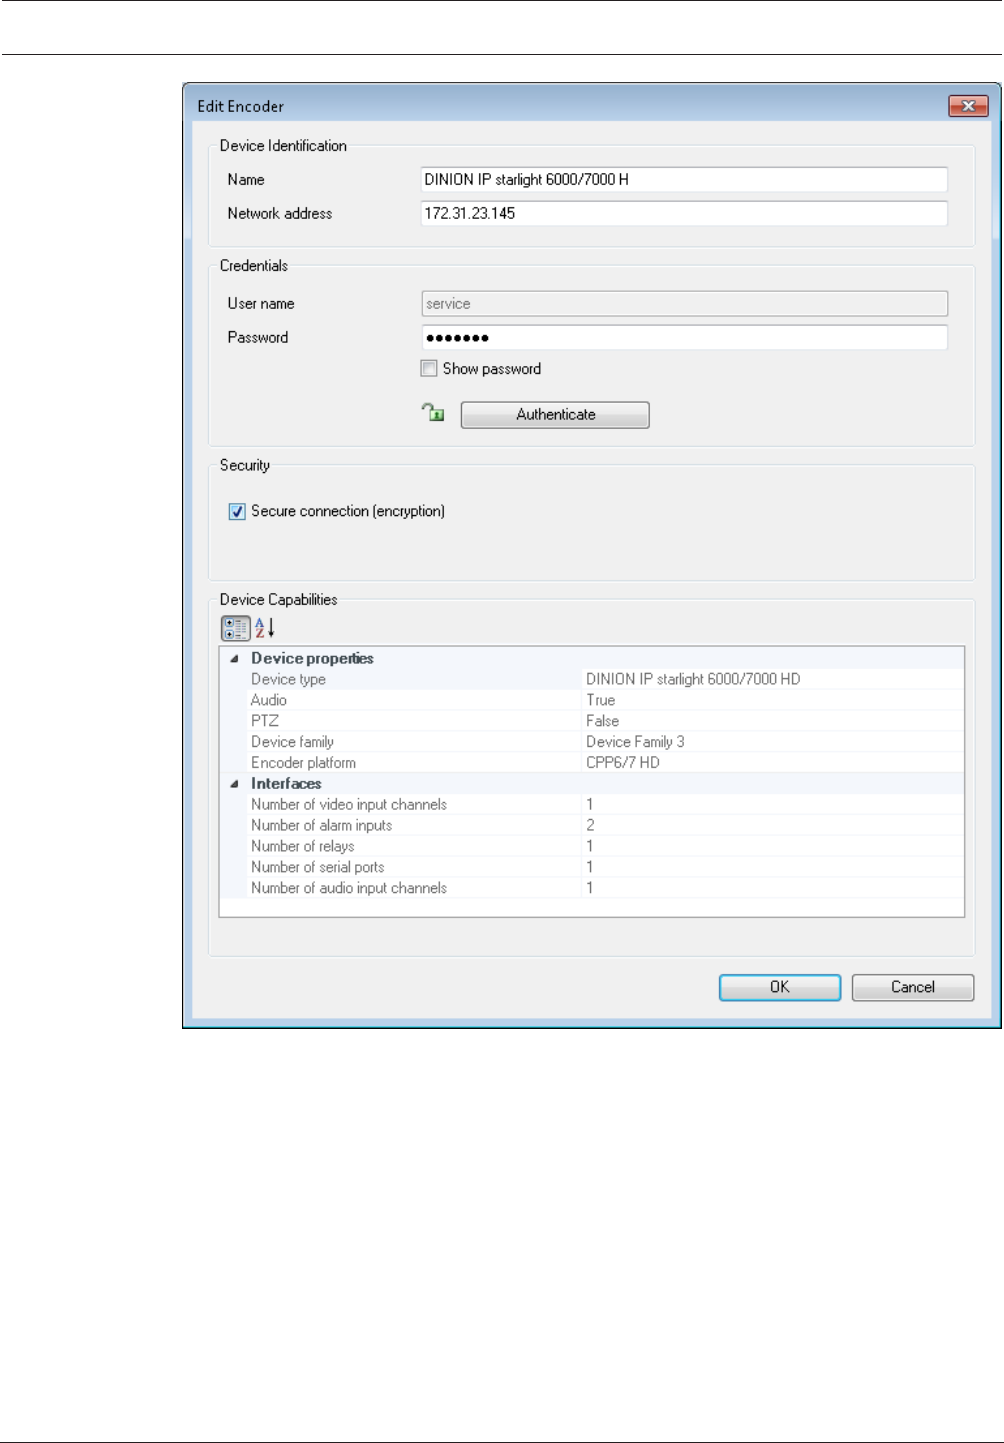Click the Categorized view icon in Device Capabilities

tap(236, 628)
